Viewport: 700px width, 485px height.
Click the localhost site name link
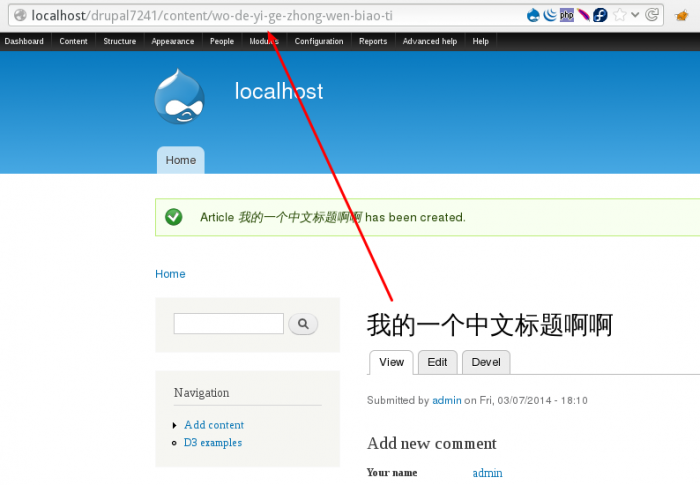279,92
